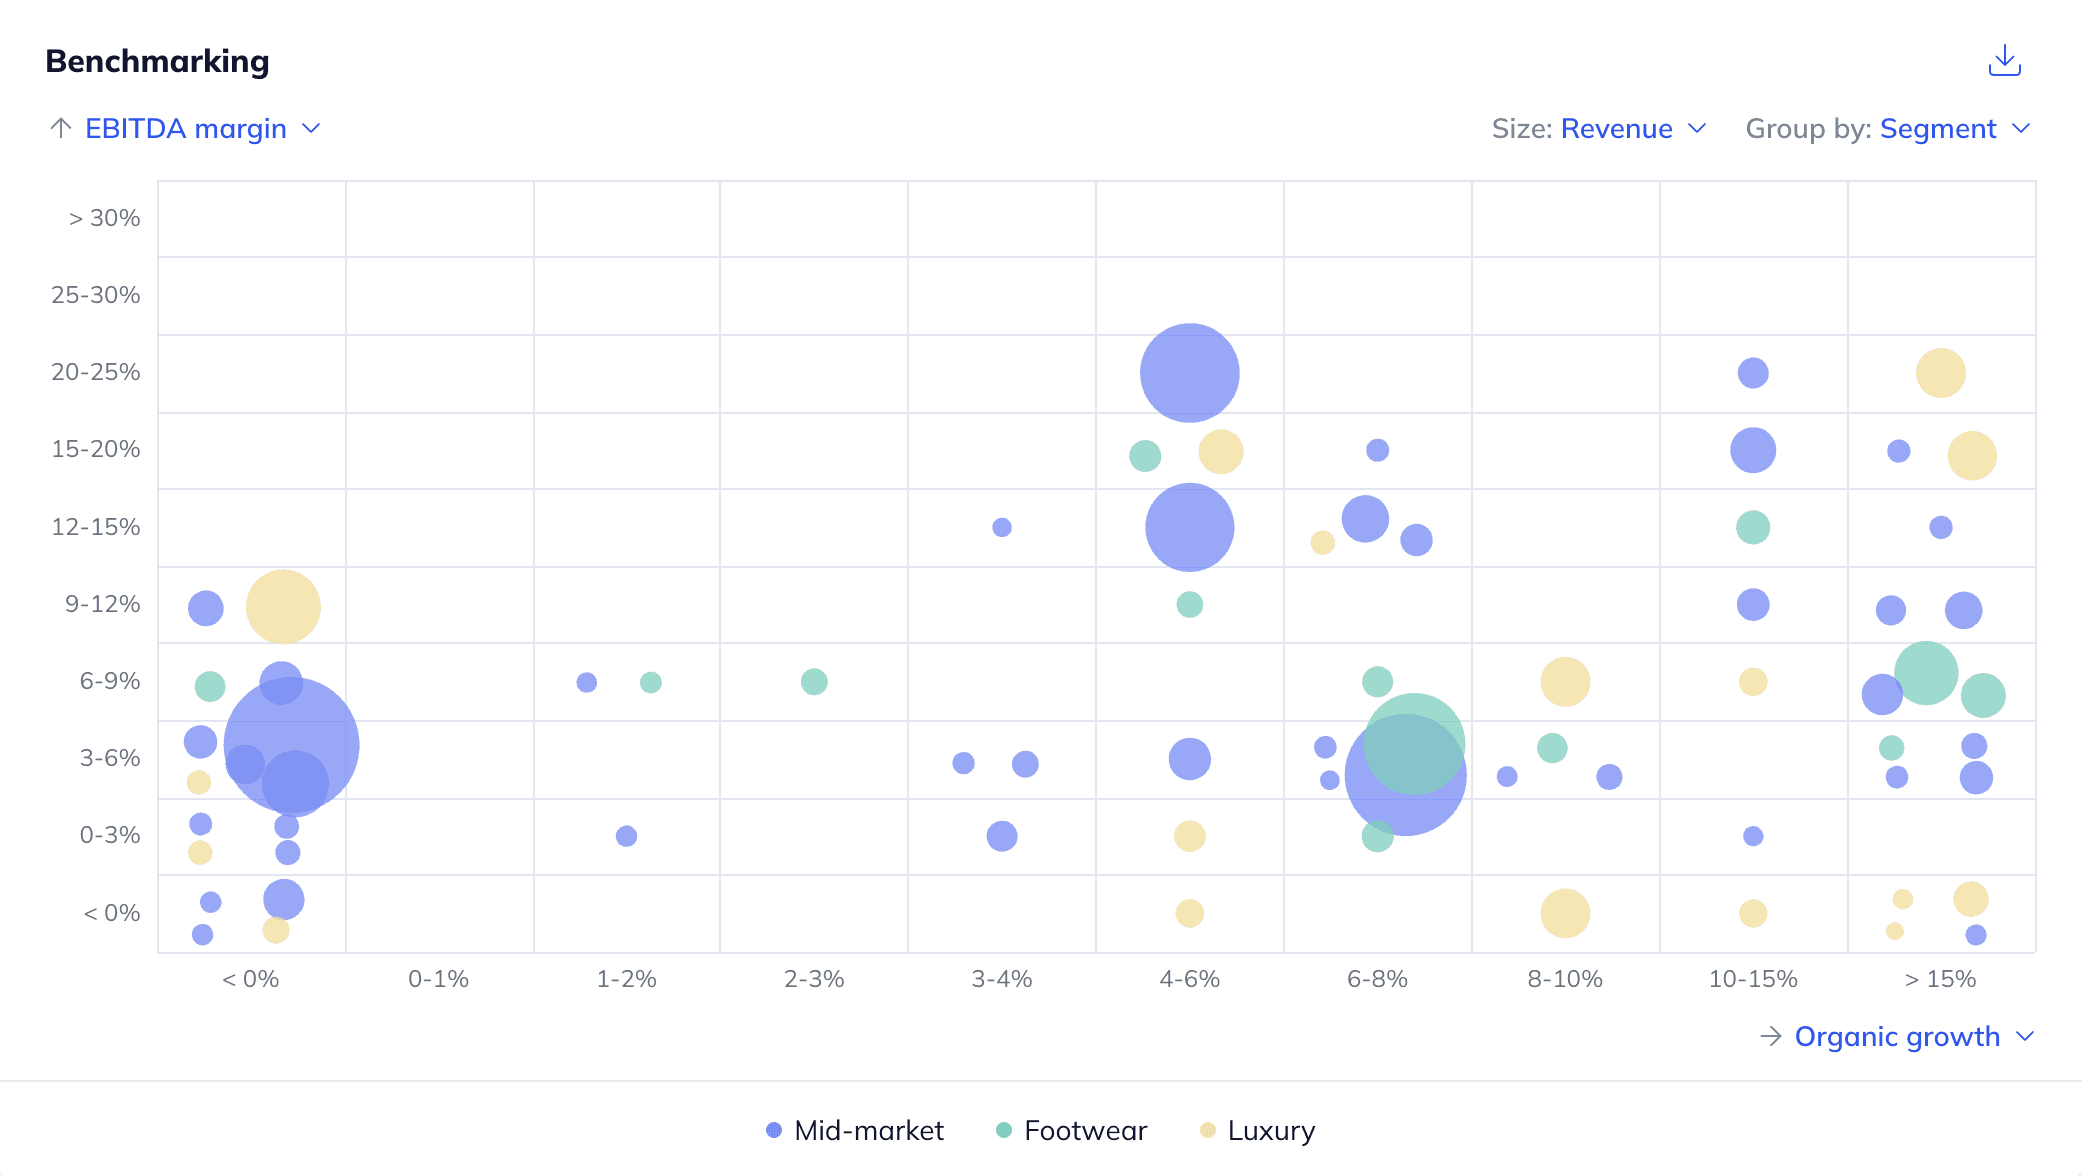Click the biggest Mid-market bubble in 20-25% row

(1189, 373)
